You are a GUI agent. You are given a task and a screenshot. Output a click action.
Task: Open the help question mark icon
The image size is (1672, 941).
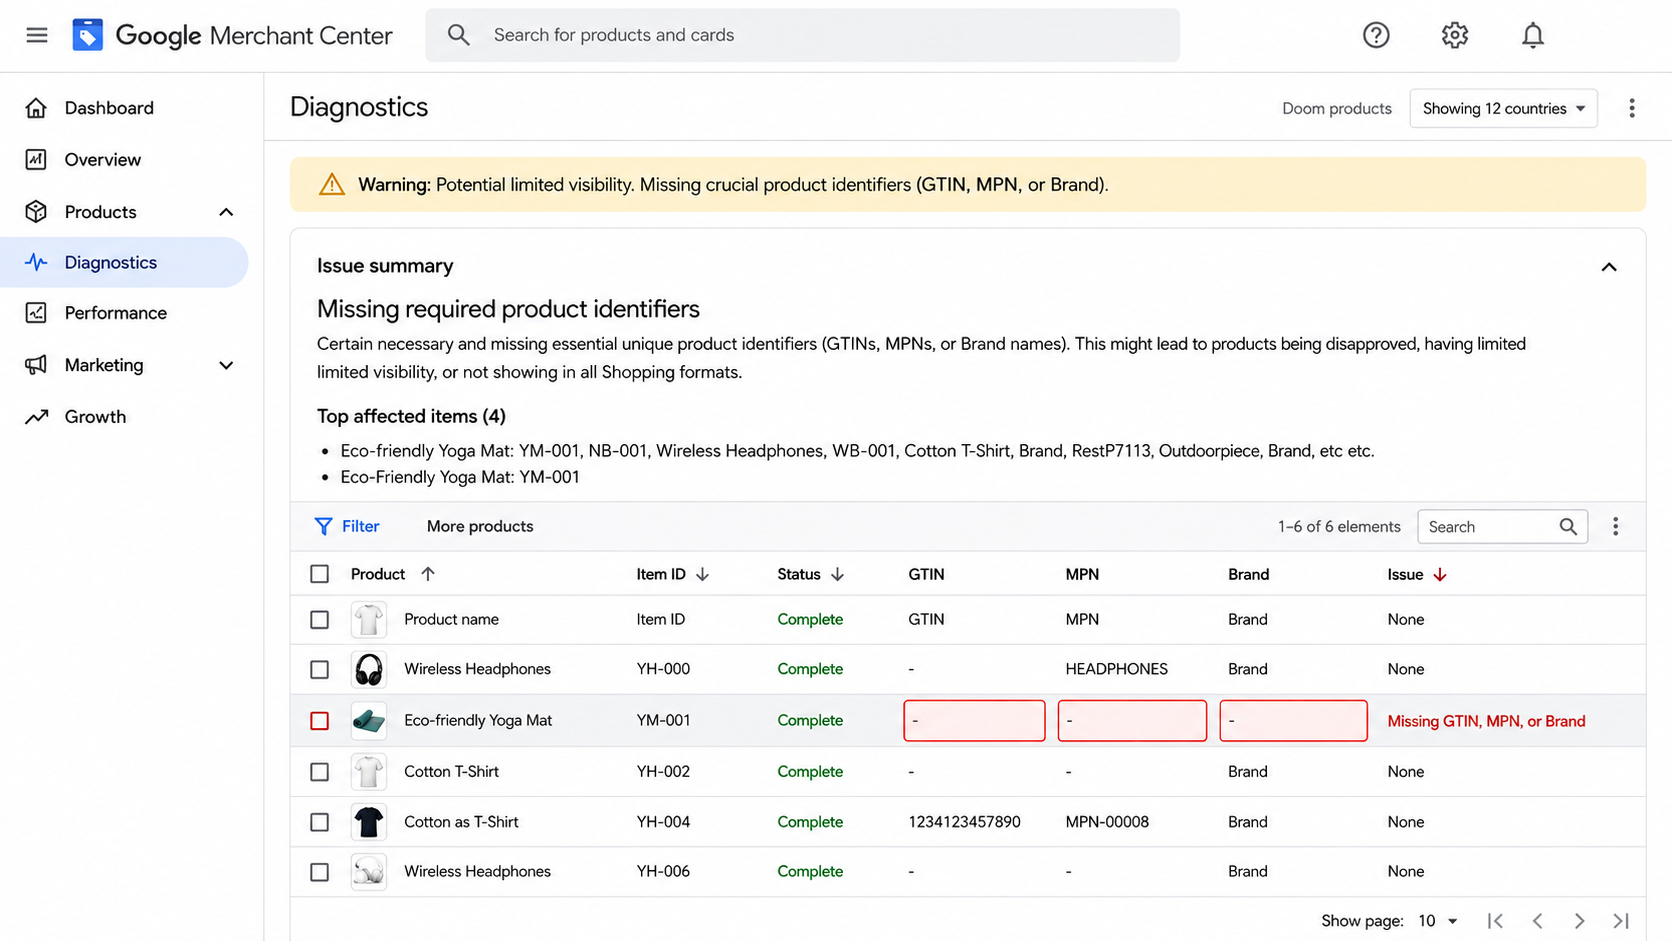click(1376, 35)
